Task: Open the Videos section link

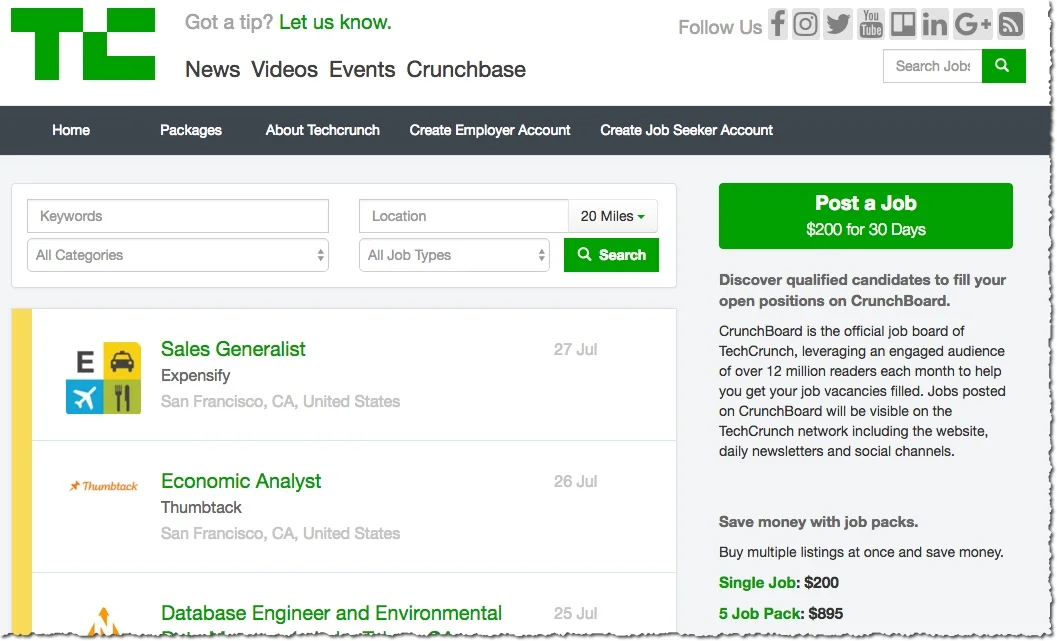Action: coord(284,69)
